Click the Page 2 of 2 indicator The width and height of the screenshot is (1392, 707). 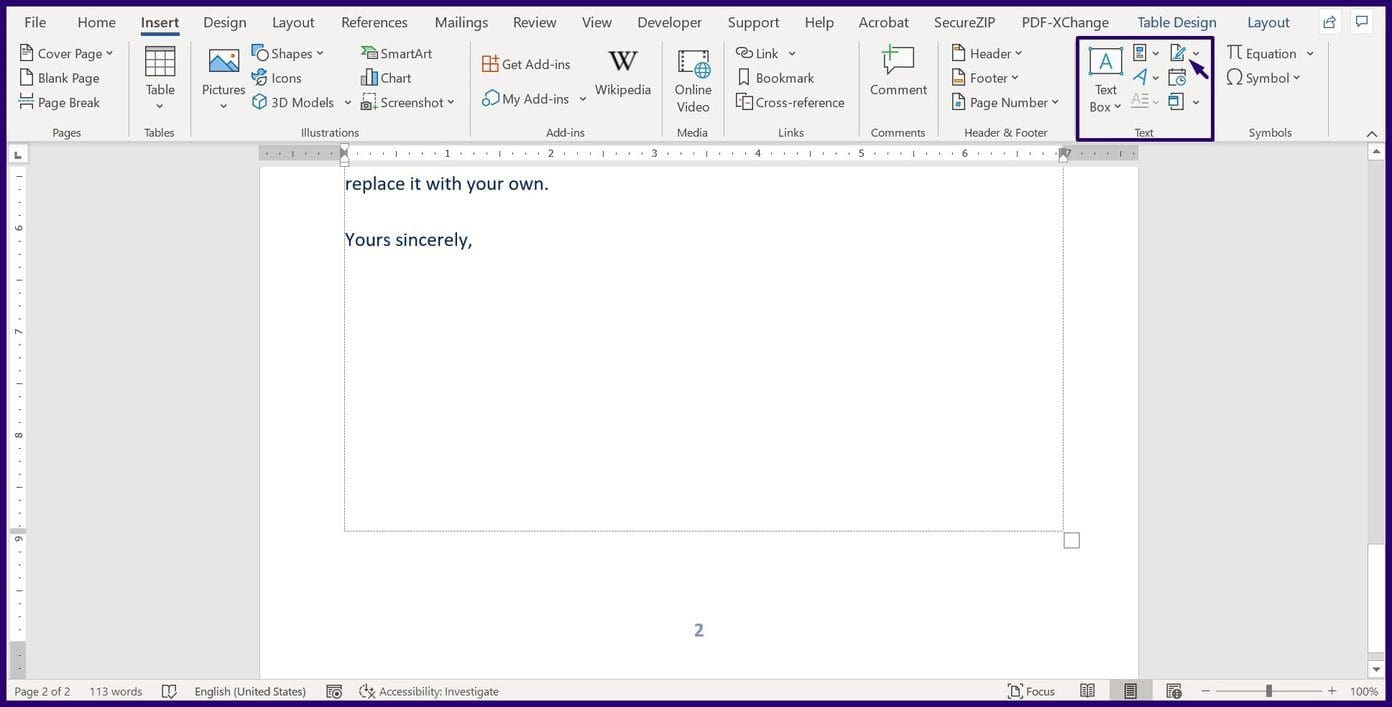(x=42, y=691)
